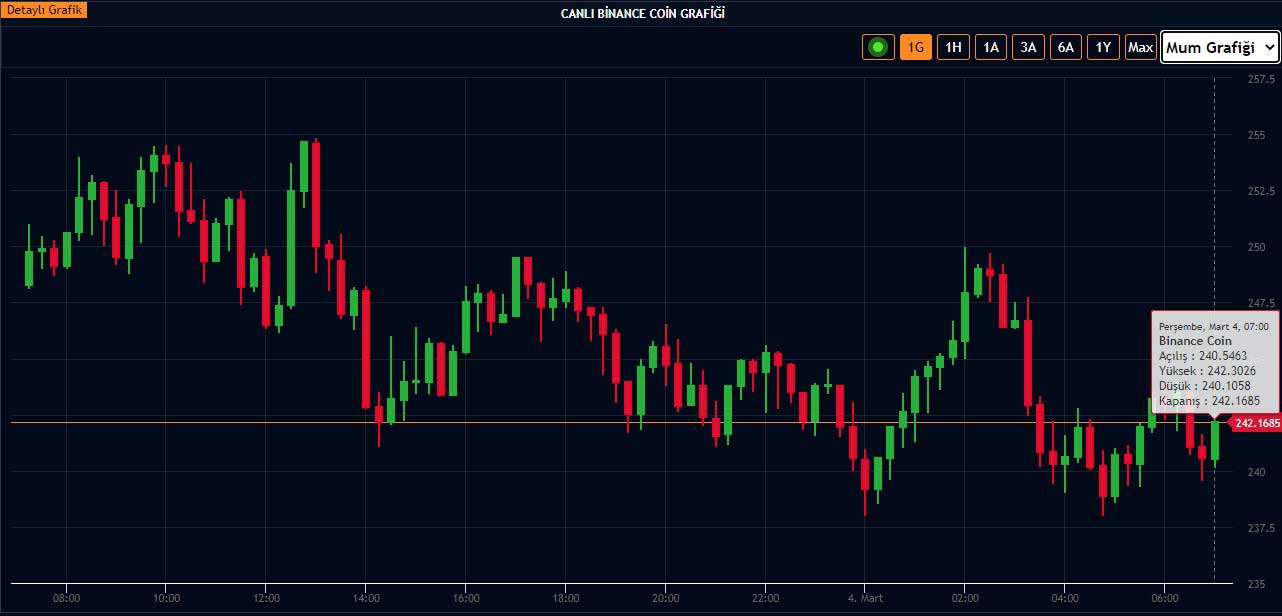Click the 242.1685 current price label

[x=1254, y=423]
